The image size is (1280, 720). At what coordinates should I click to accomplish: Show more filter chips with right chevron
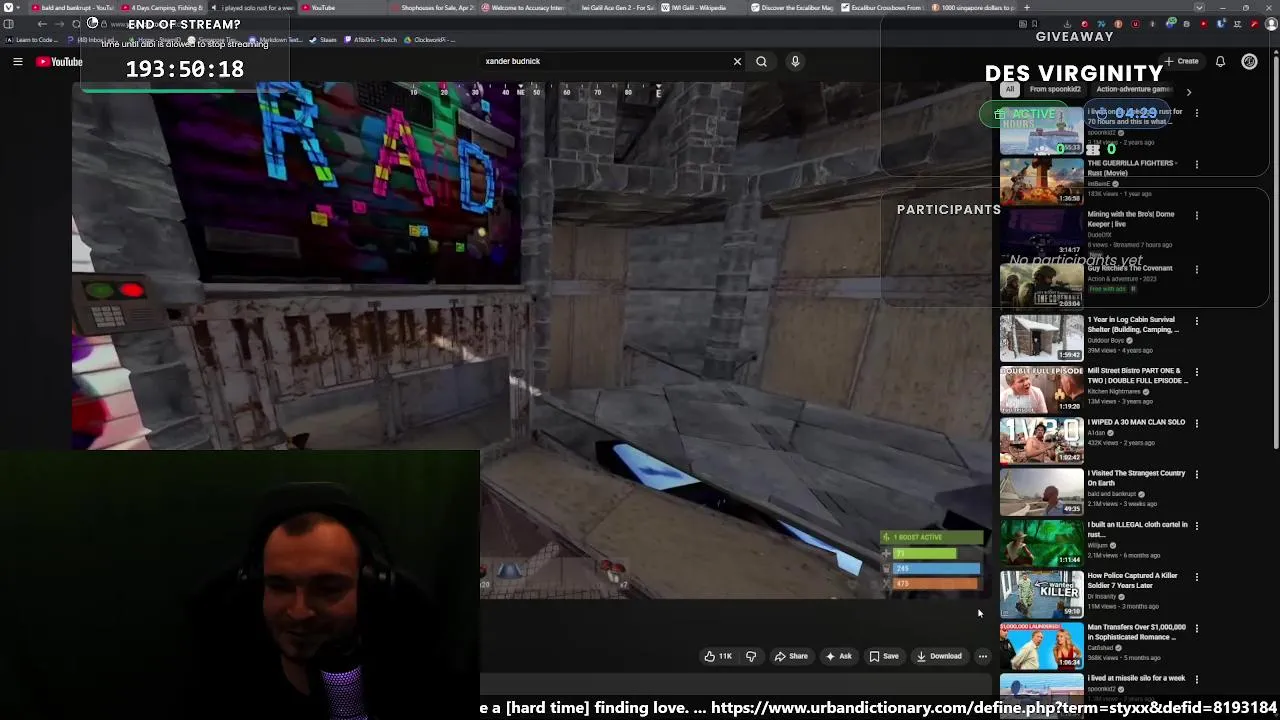pyautogui.click(x=1188, y=91)
